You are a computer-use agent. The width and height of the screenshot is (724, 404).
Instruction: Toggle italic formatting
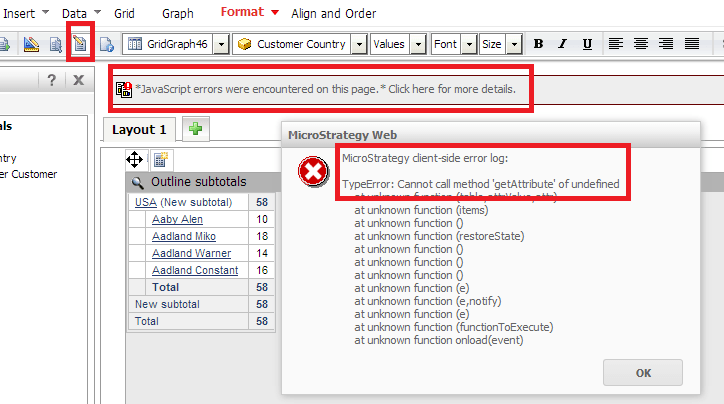click(x=562, y=44)
